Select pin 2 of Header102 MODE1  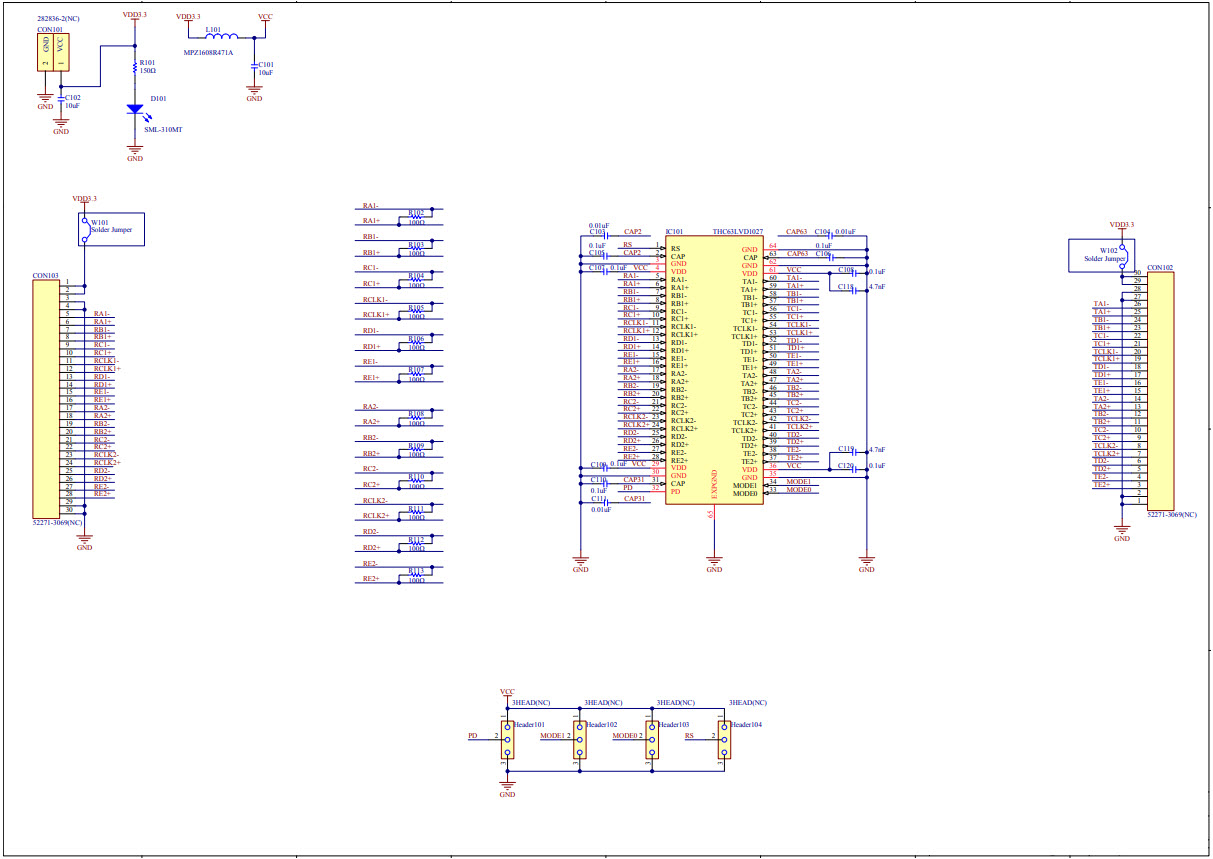point(580,740)
